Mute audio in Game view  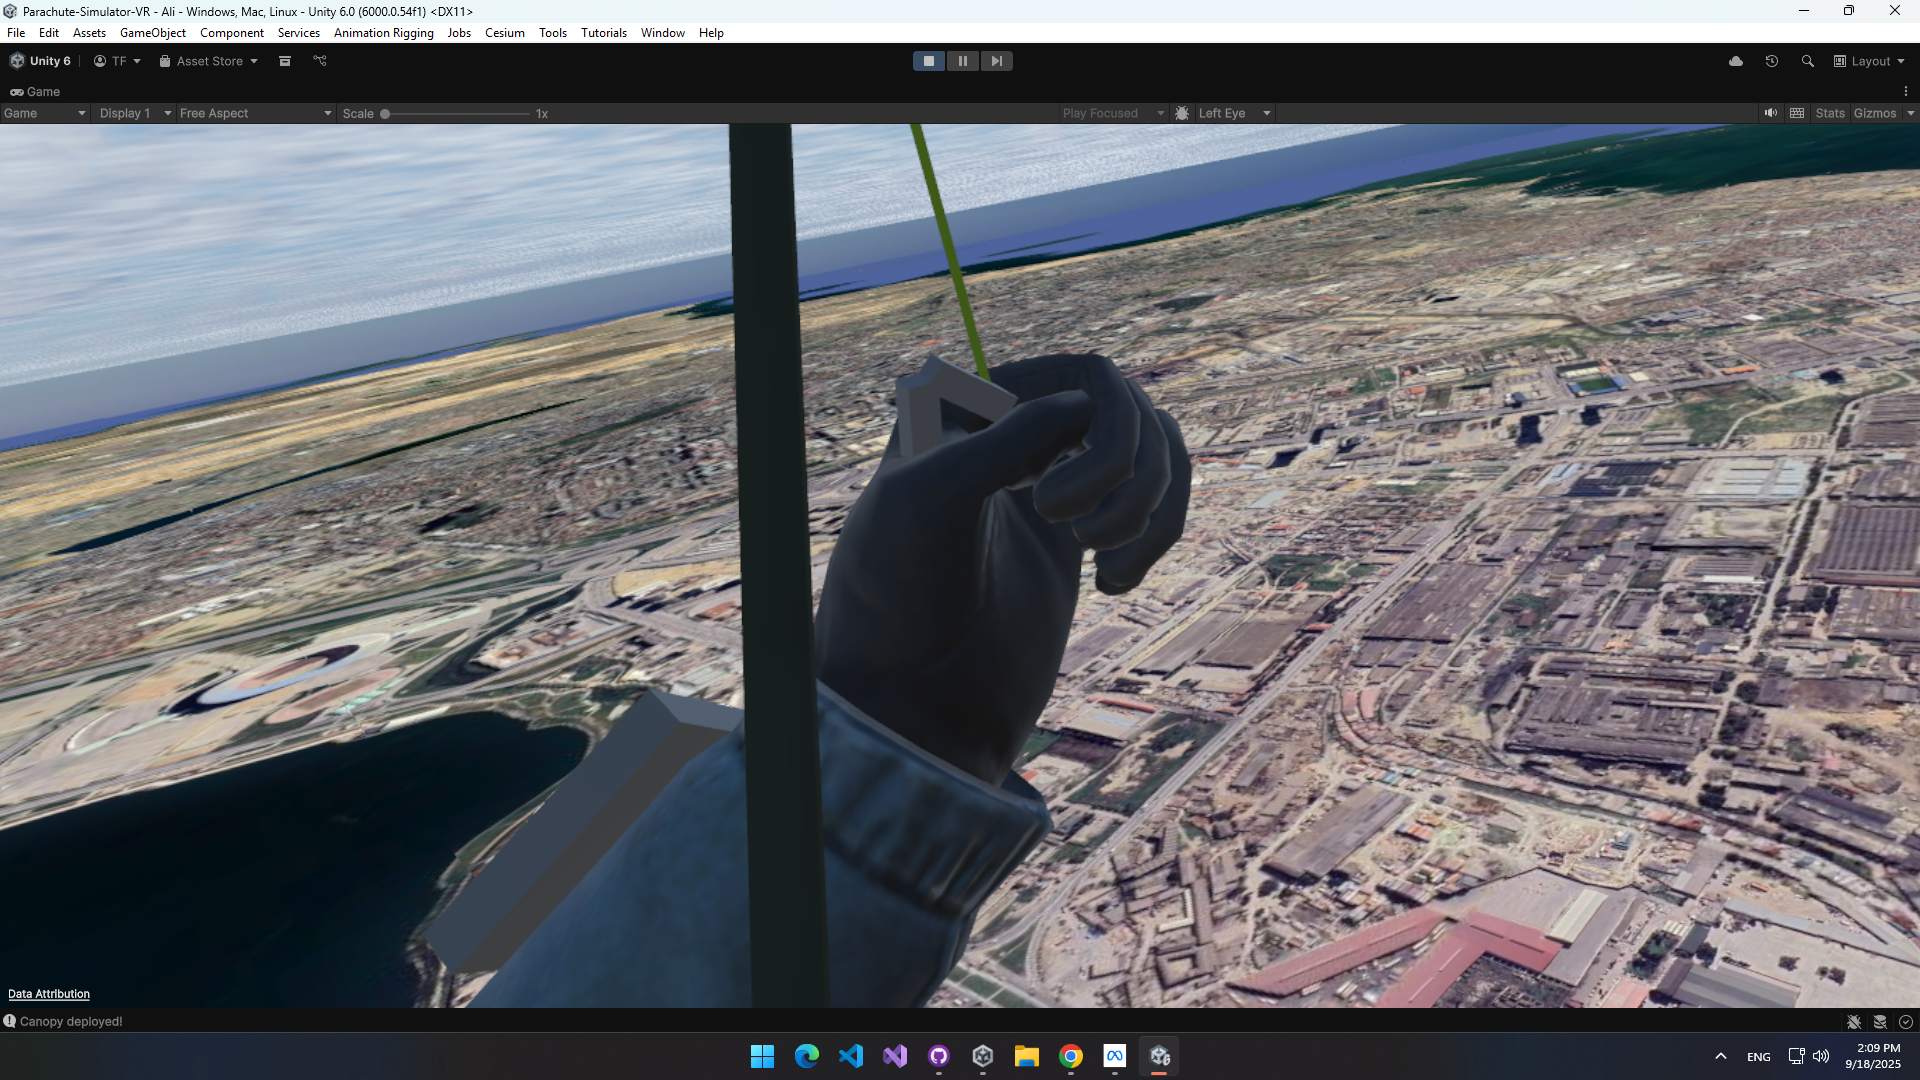pyautogui.click(x=1770, y=113)
